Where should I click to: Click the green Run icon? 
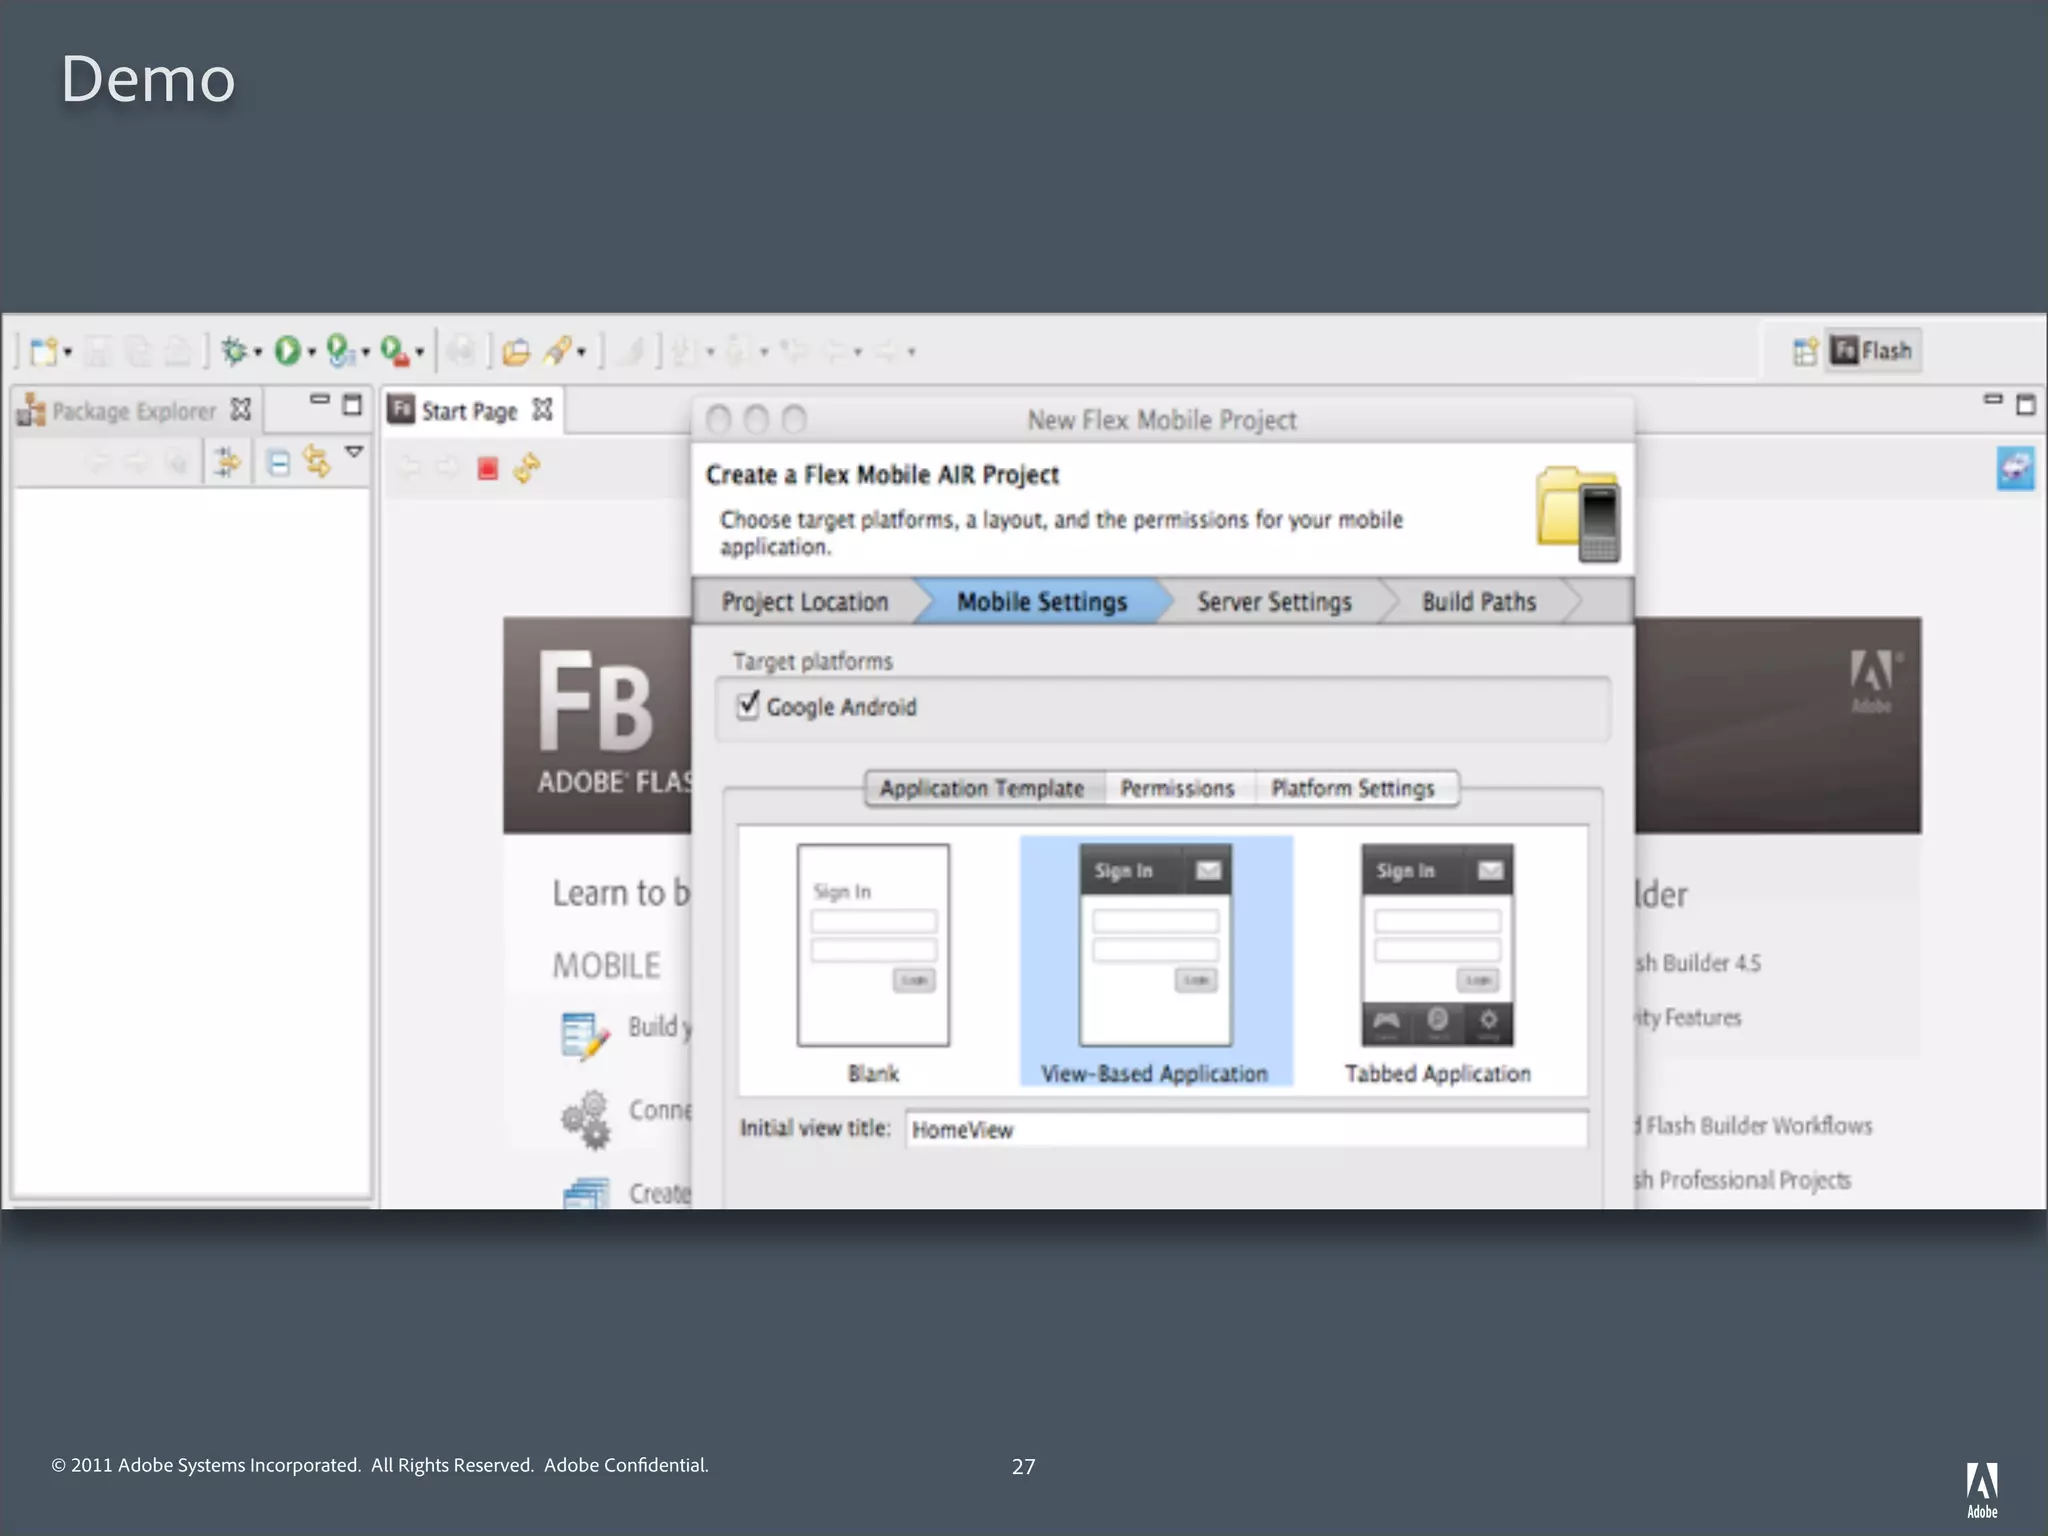pyautogui.click(x=287, y=351)
